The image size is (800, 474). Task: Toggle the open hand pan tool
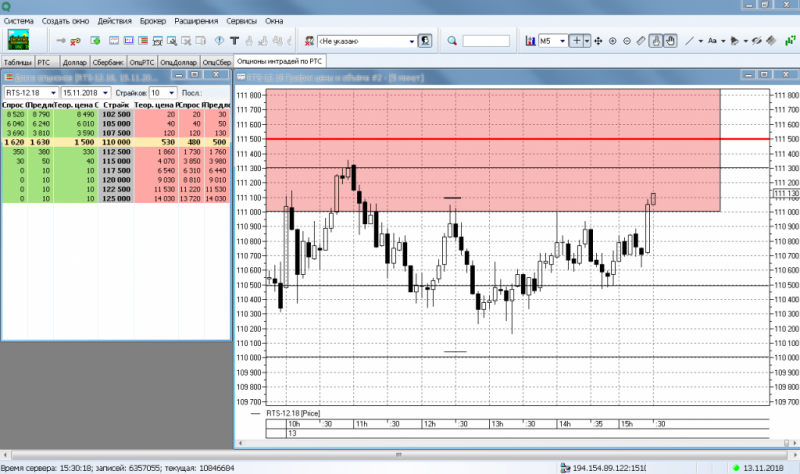[670, 41]
